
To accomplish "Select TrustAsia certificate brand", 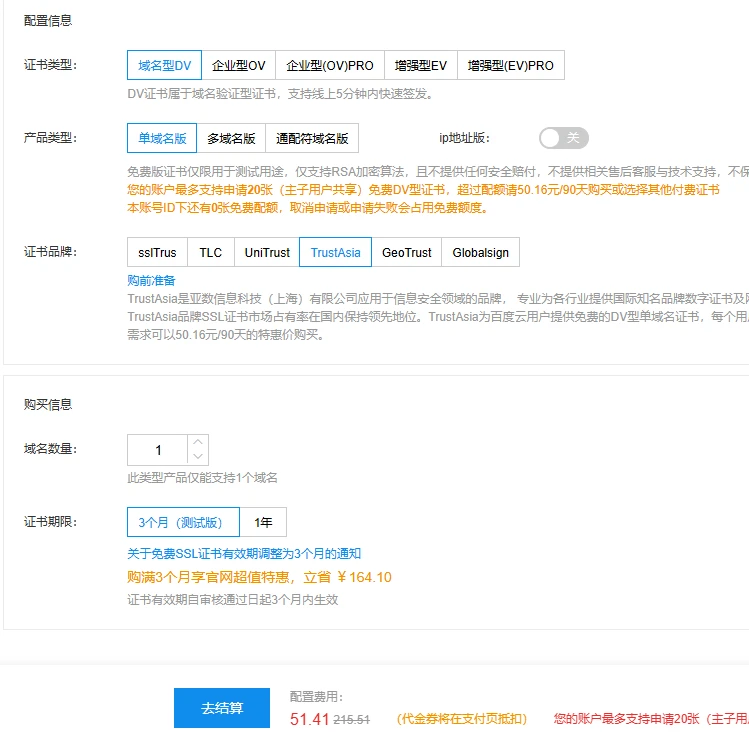I will [335, 252].
